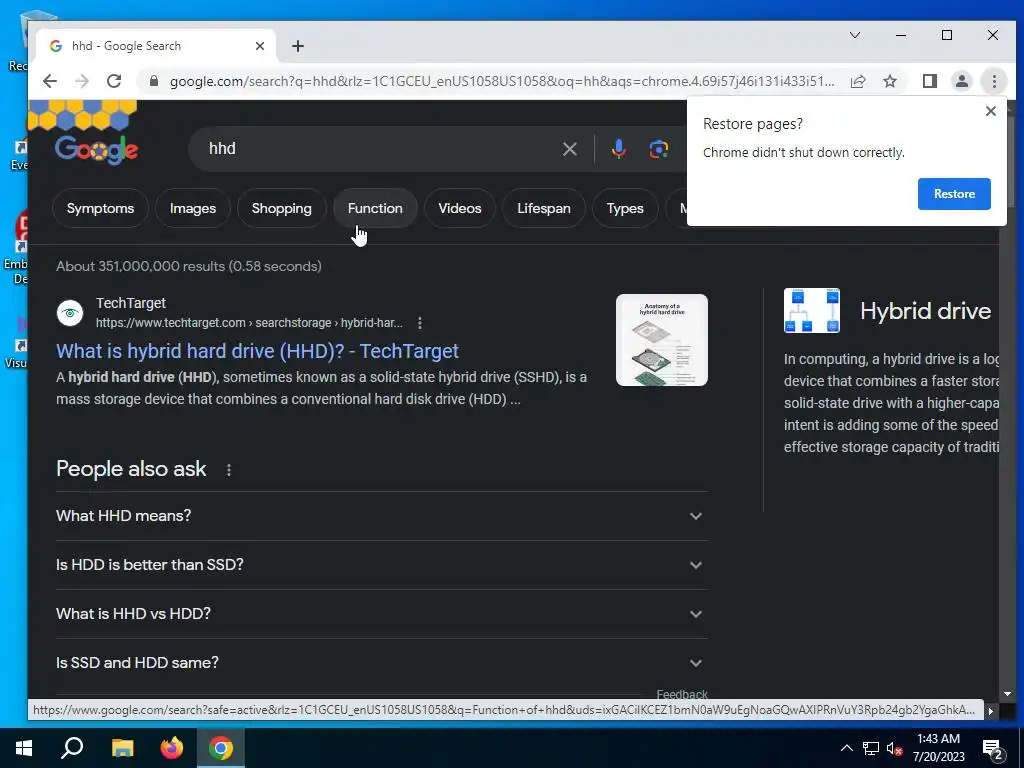Bookmark this tab with star icon
The image size is (1024, 768).
pos(889,81)
